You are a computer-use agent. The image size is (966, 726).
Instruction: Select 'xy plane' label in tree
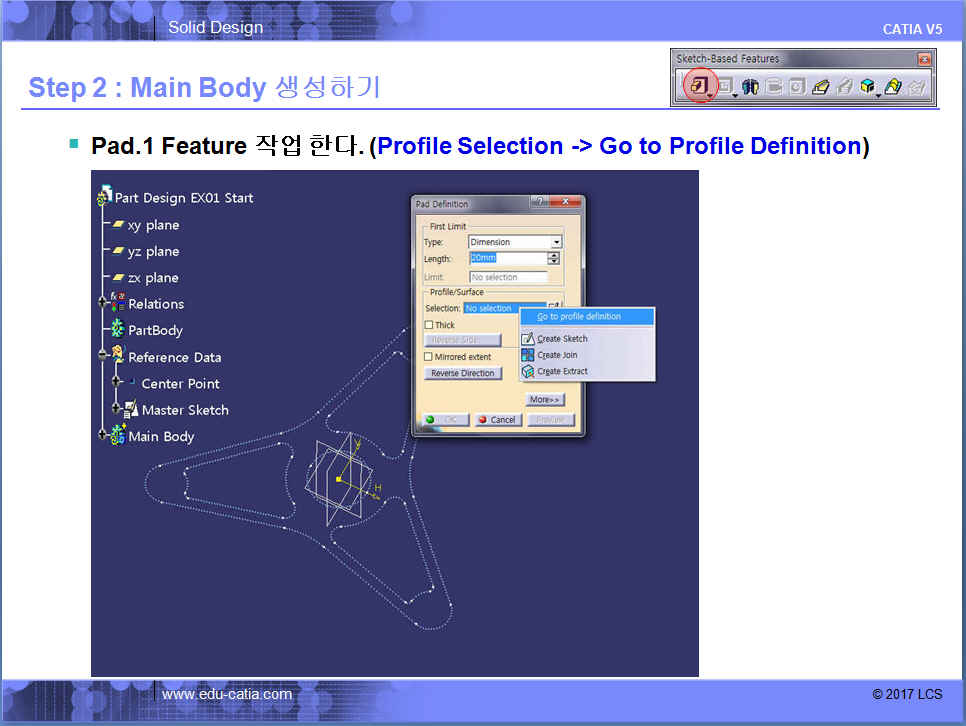tap(153, 226)
